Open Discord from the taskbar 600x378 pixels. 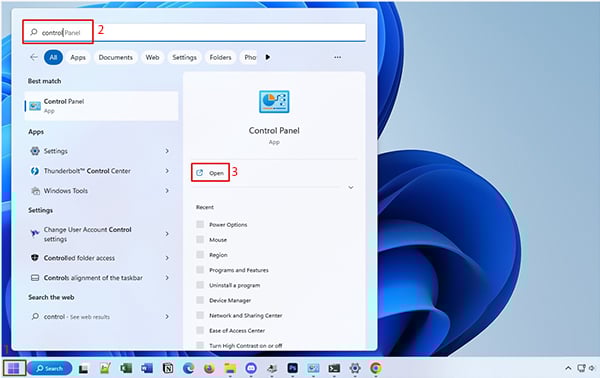(251, 368)
